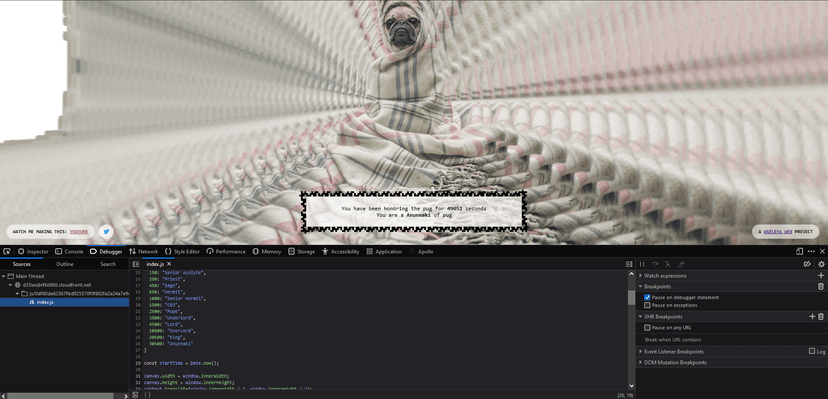Screen dimensions: 828x399
Task: Open the Outline tab
Action: [x=65, y=264]
